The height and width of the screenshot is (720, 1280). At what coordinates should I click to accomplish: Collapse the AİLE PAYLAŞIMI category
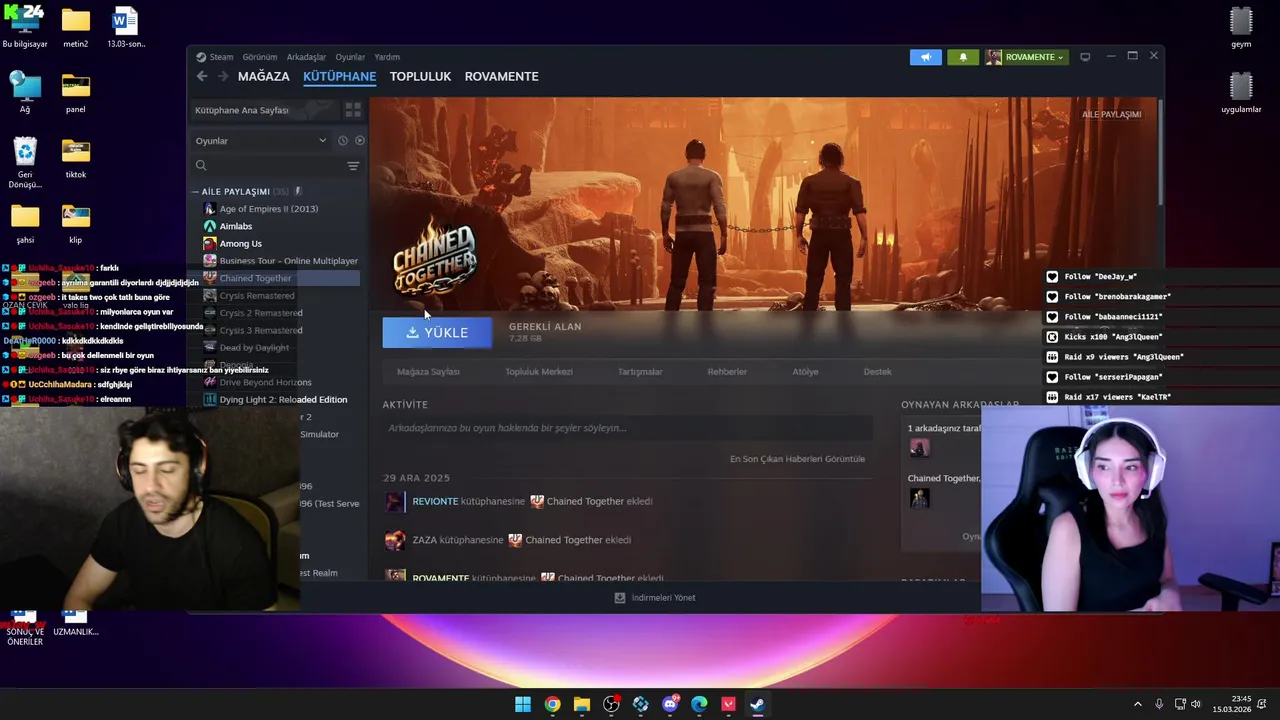pos(196,191)
